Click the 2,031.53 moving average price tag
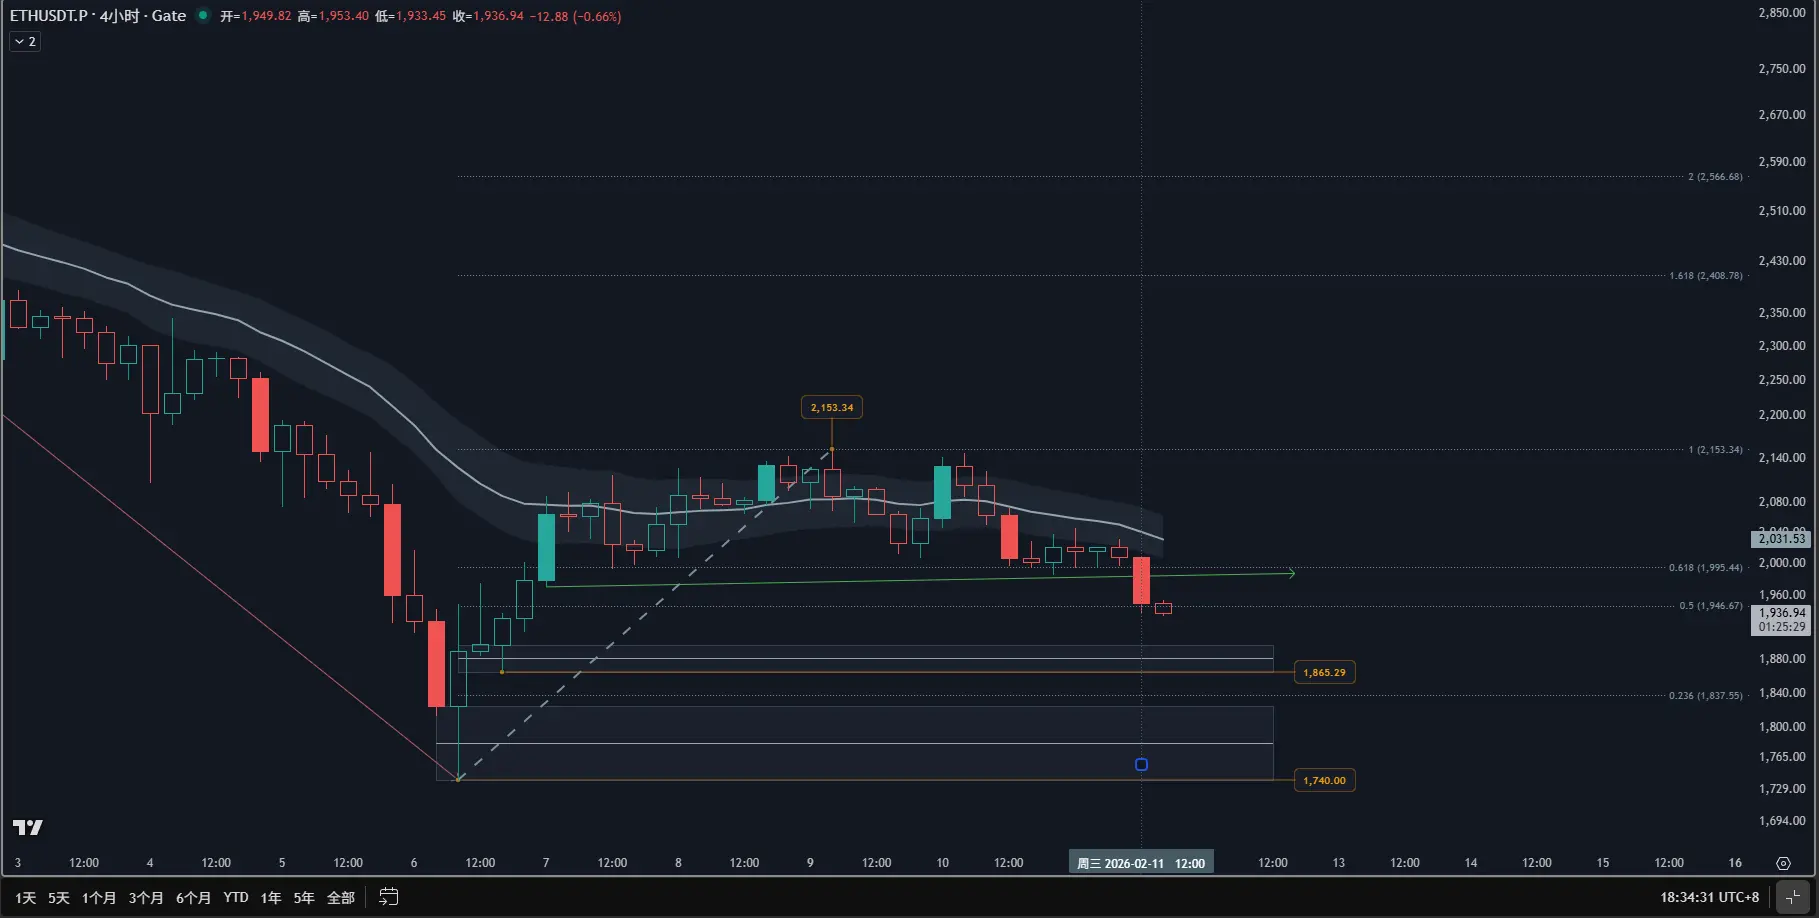The height and width of the screenshot is (918, 1819). (x=1782, y=539)
